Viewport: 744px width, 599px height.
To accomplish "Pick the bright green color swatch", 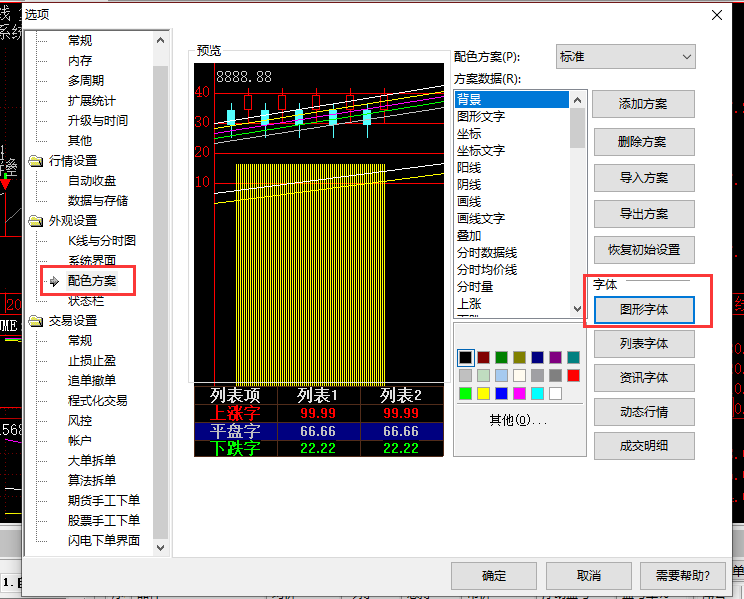I will coord(465,393).
